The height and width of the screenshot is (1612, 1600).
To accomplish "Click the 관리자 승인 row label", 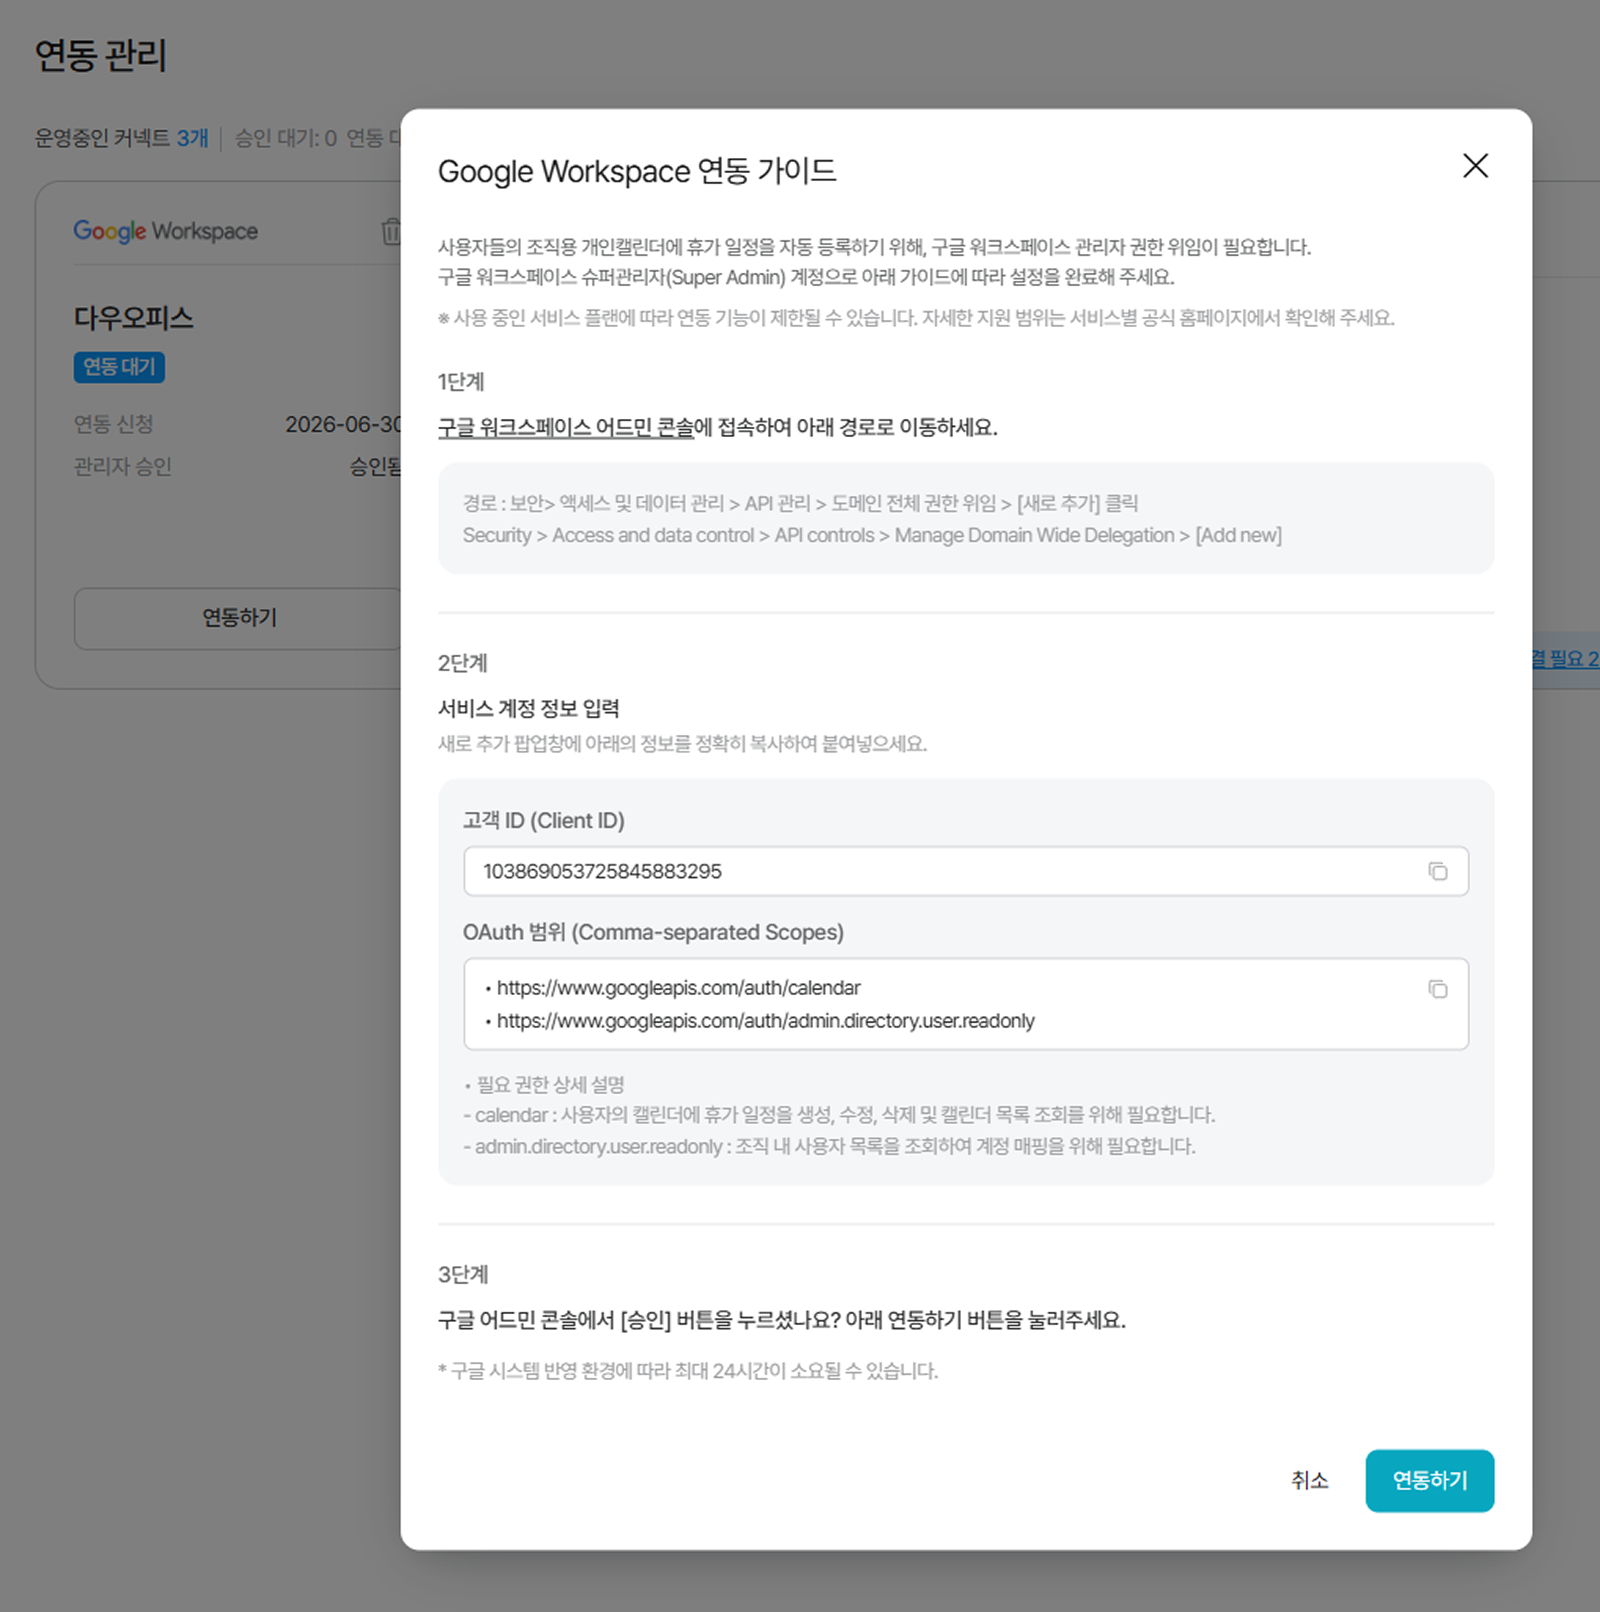I will pyautogui.click(x=122, y=466).
